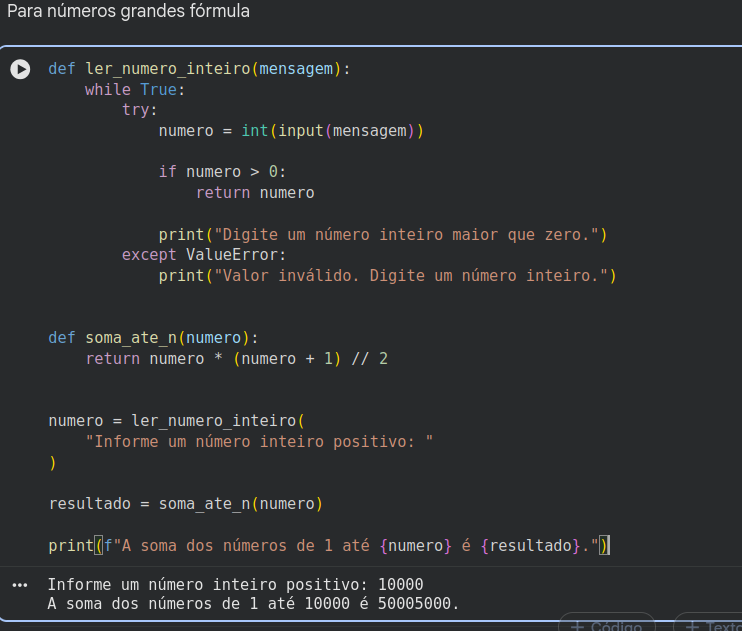Click the 'return numero' line inside the if block
Screen dimensions: 742x631
(255, 193)
